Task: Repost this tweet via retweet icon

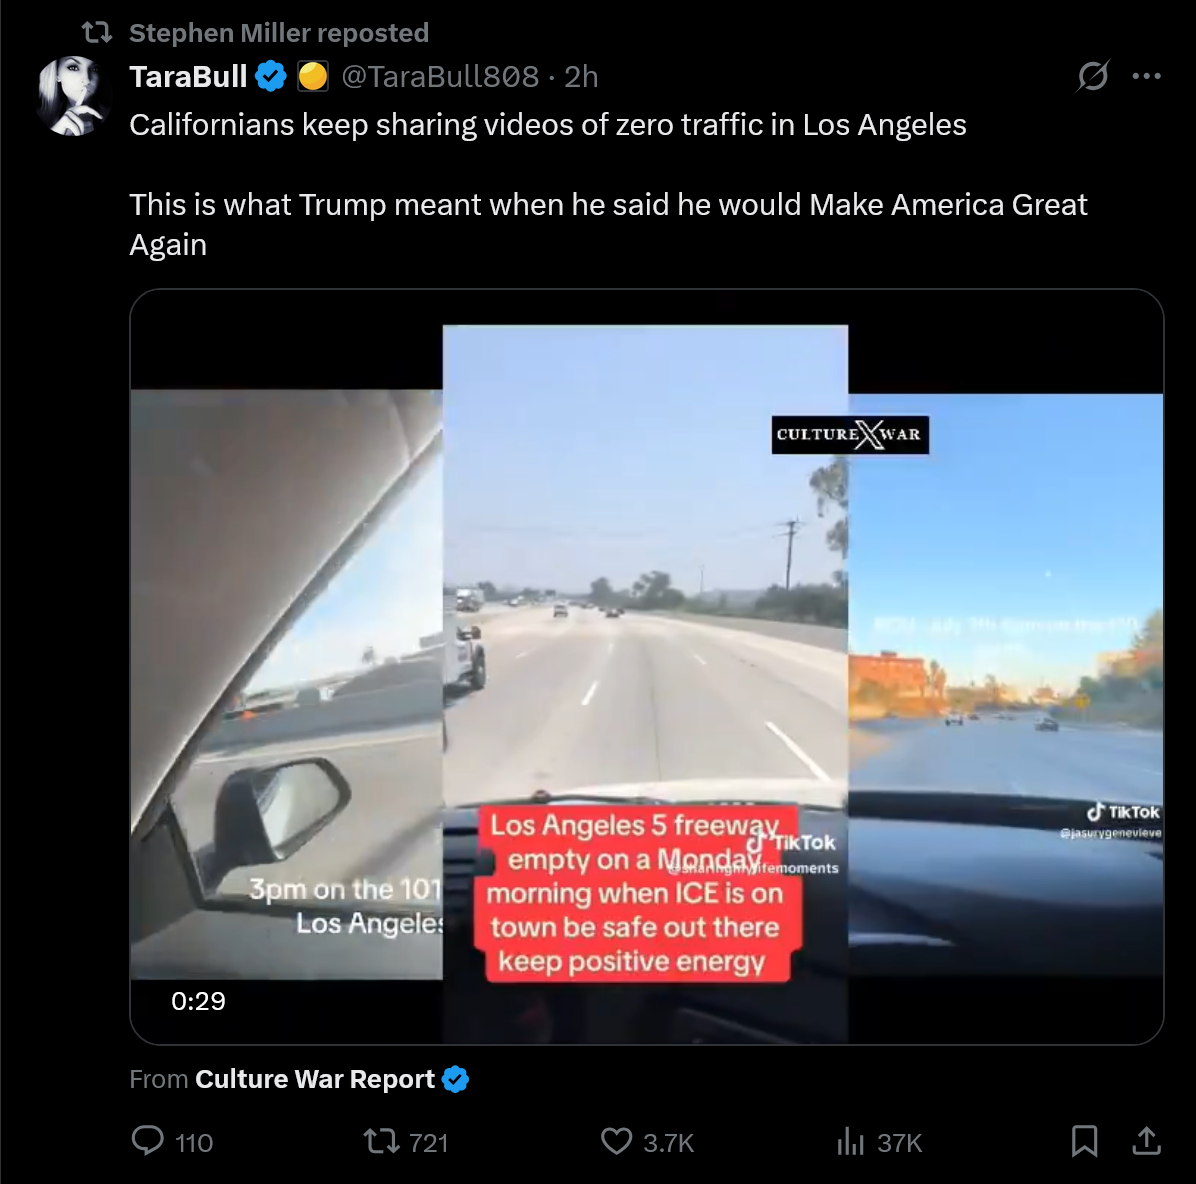Action: pos(380,1141)
